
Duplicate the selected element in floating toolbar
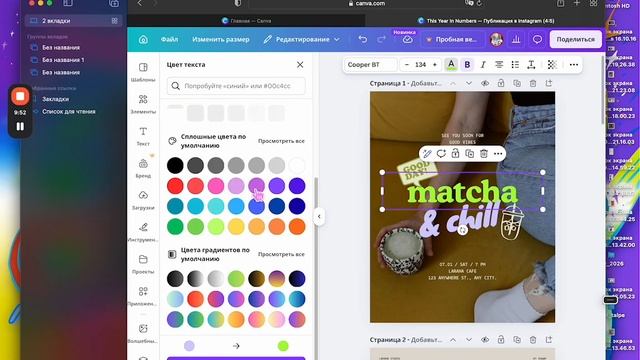(469, 154)
